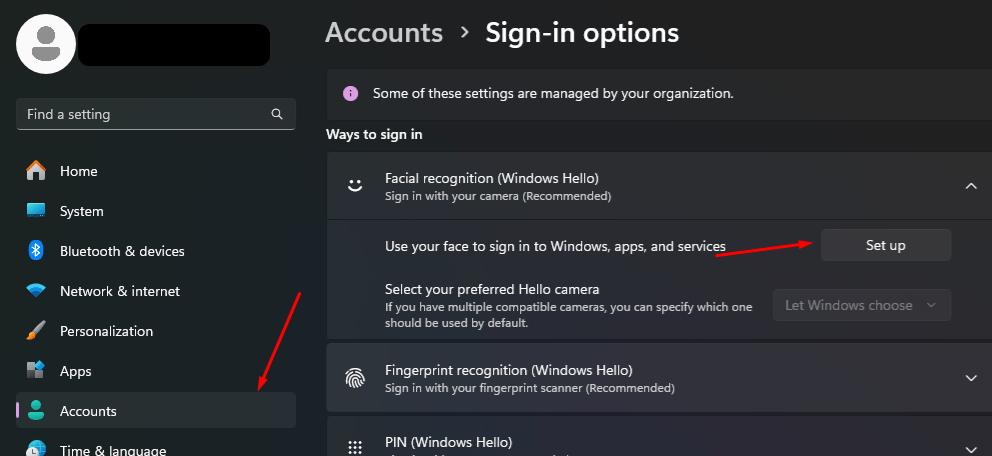Click the Accounts person icon
This screenshot has height=456, width=992.
36,411
